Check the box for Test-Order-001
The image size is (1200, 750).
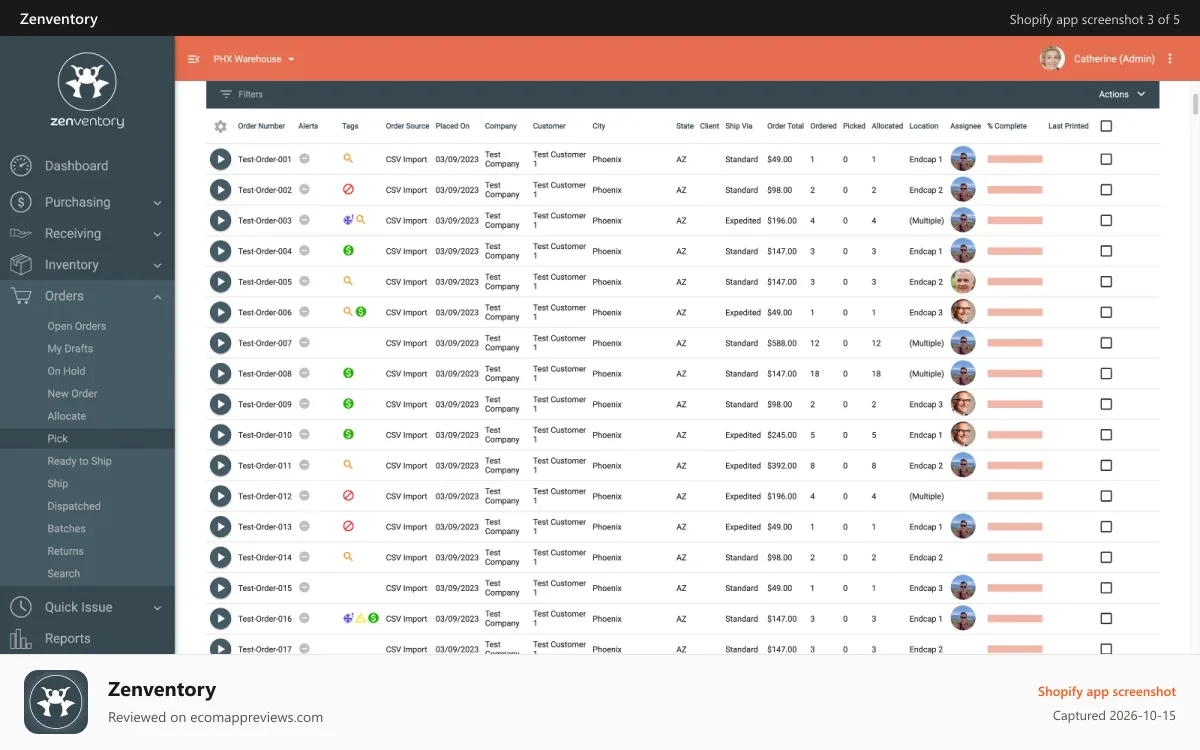point(1106,159)
